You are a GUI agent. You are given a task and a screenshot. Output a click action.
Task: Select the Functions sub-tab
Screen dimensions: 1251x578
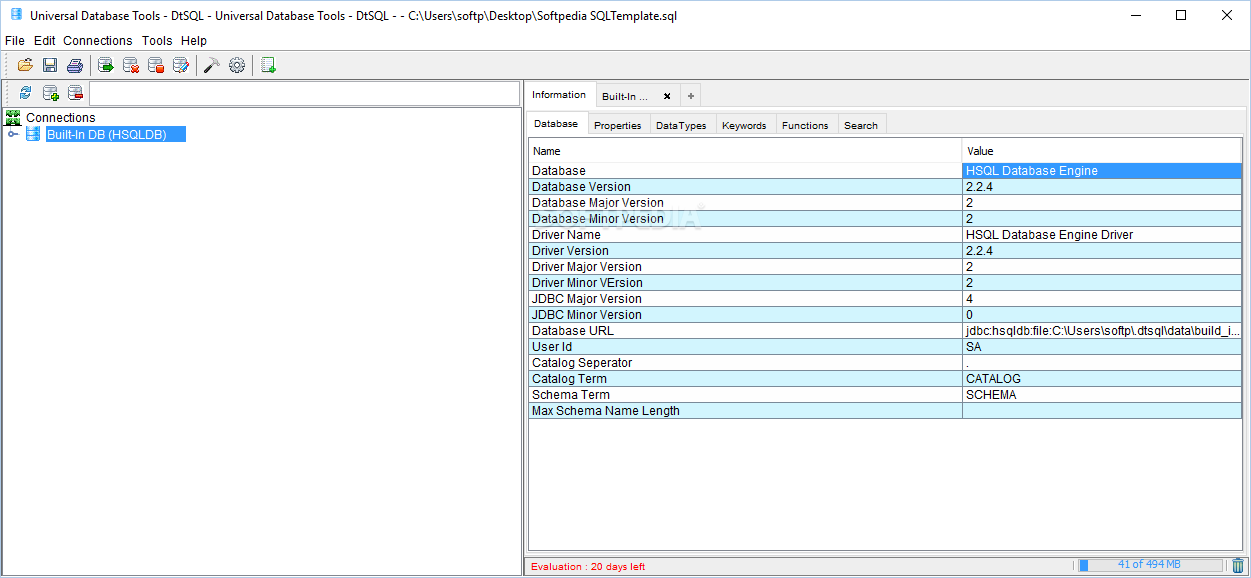point(805,125)
